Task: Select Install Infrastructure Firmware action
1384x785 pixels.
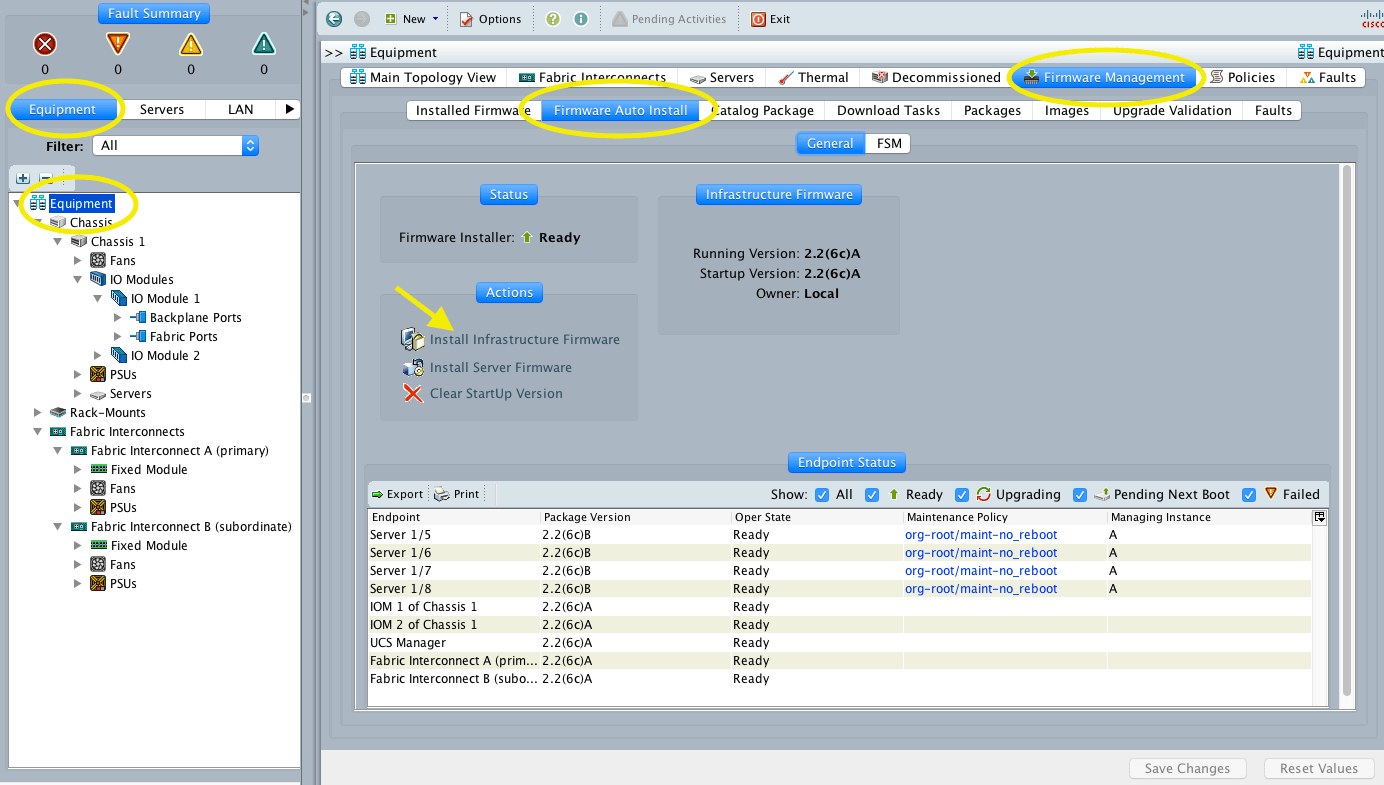Action: pyautogui.click(x=524, y=339)
